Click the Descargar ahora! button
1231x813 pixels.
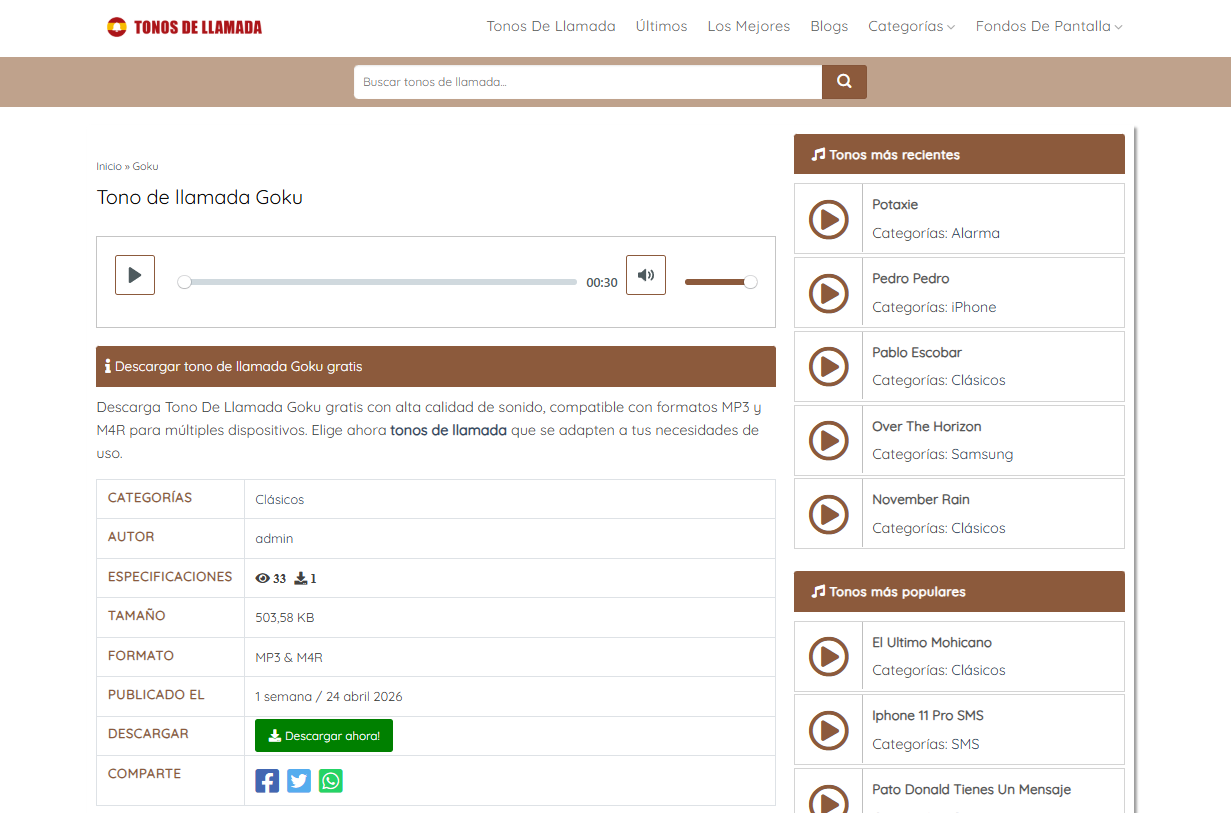click(324, 736)
